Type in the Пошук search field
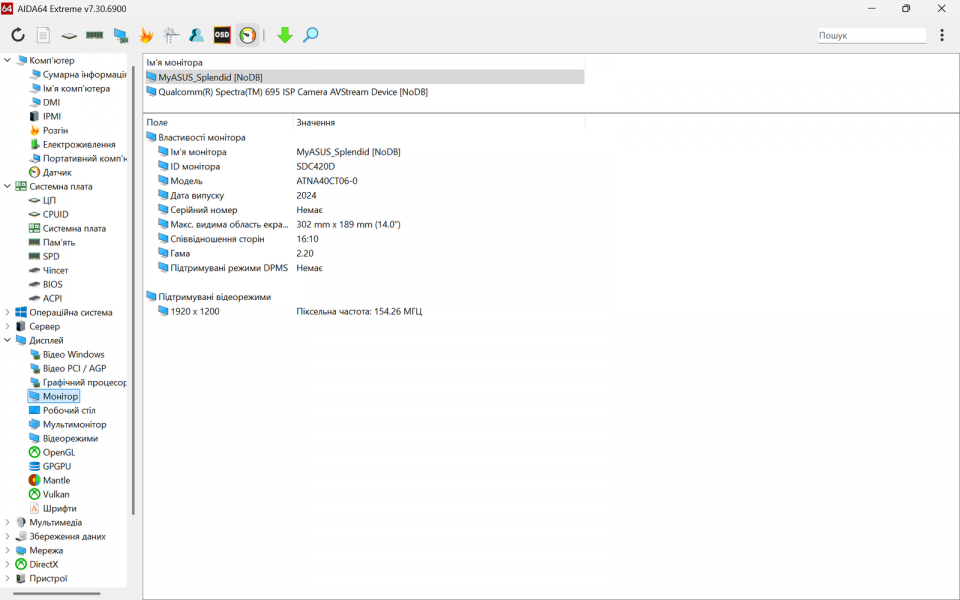The height and width of the screenshot is (600, 960). click(x=871, y=36)
